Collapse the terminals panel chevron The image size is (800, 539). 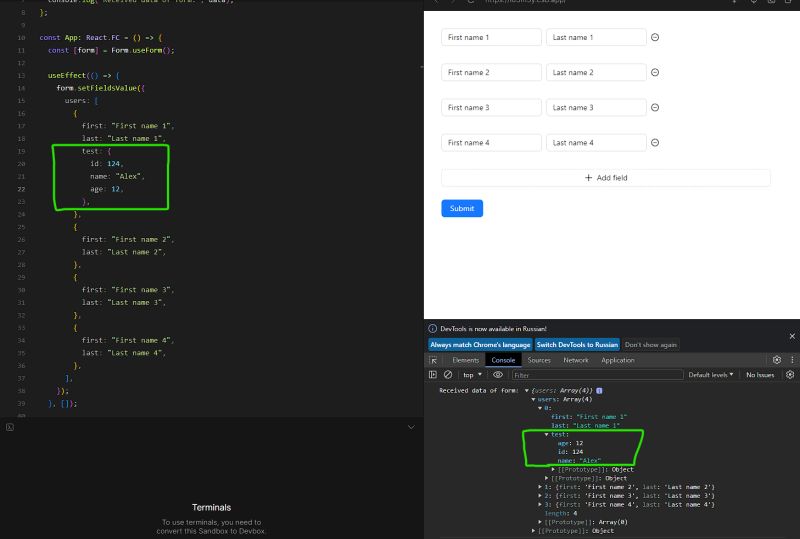(411, 427)
